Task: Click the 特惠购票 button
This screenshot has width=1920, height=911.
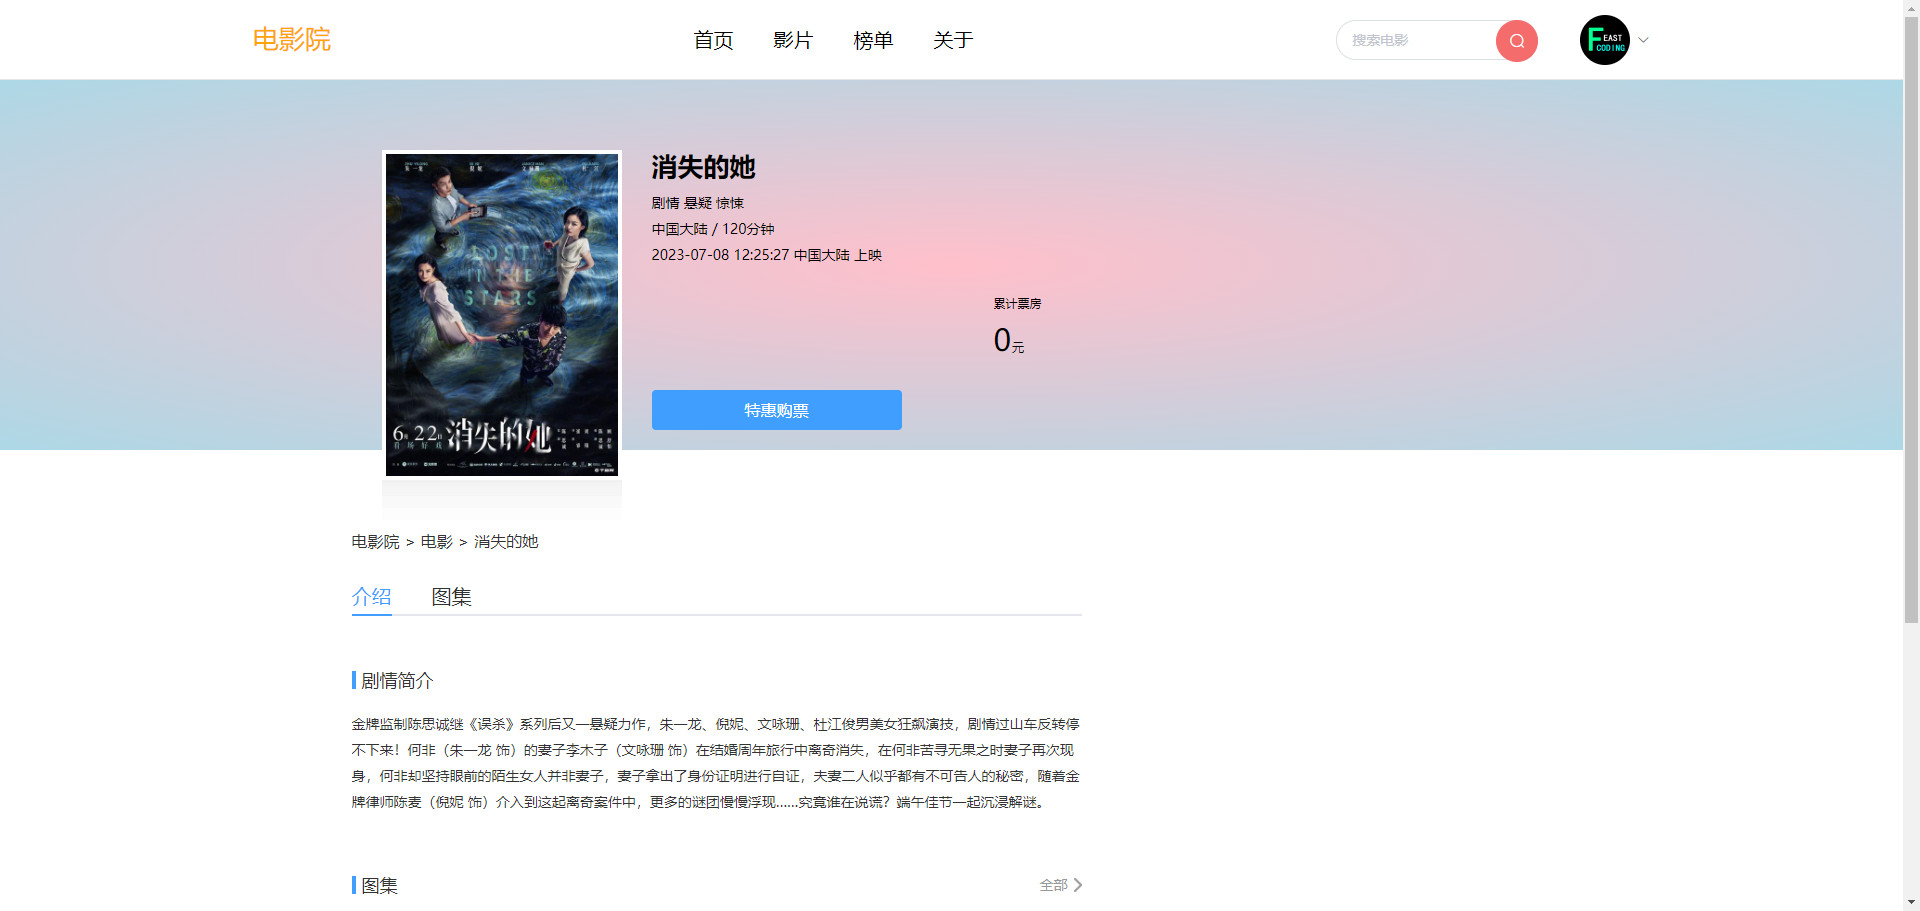Action: [777, 410]
